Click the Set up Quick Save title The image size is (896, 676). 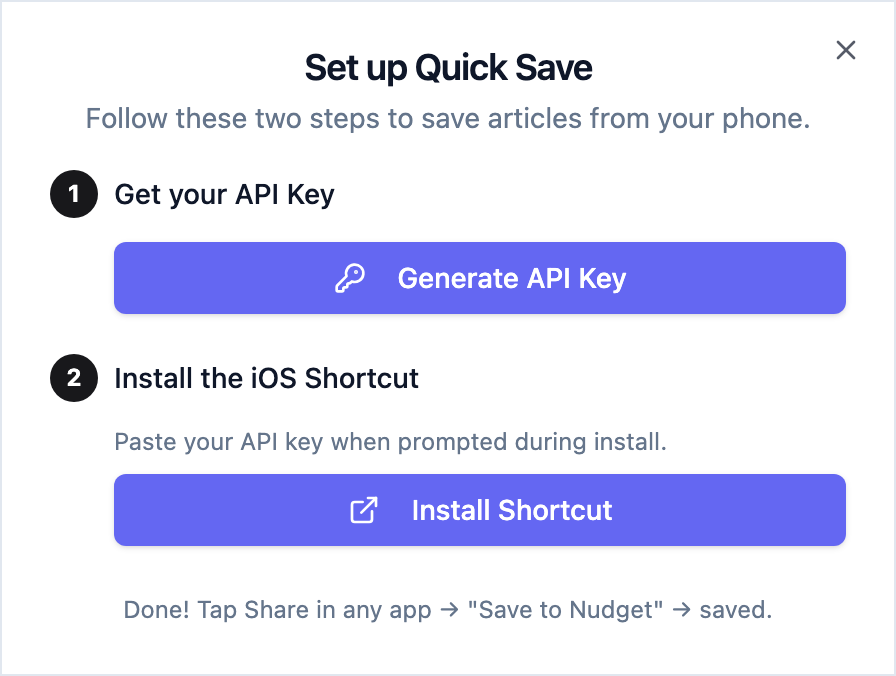(448, 68)
